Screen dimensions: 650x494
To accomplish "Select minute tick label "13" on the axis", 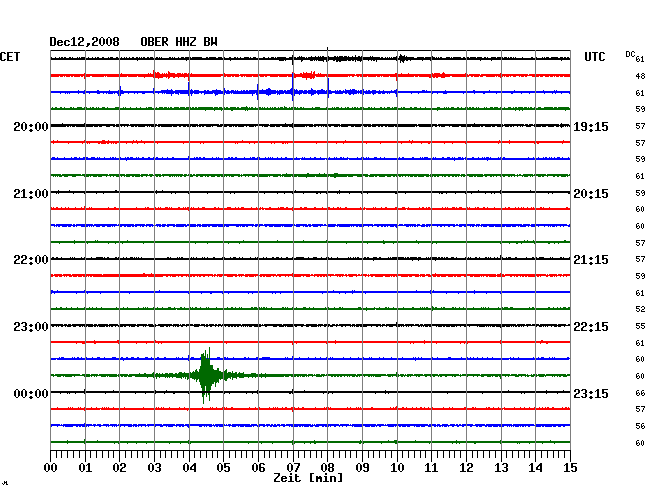I will (501, 467).
